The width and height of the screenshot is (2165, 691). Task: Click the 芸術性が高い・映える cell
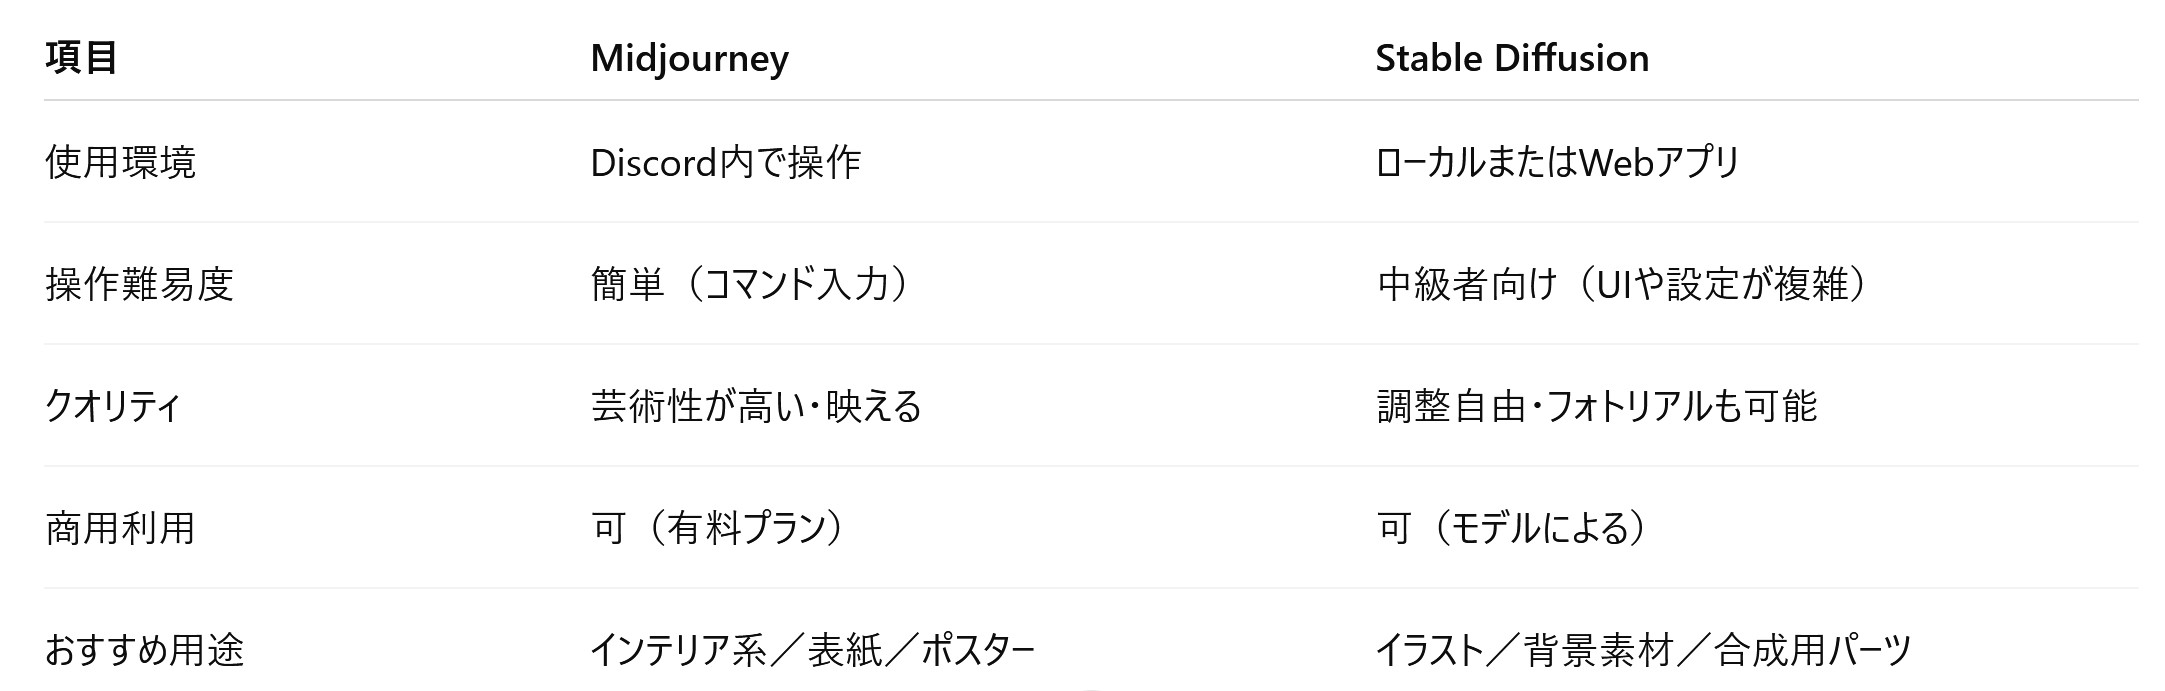[756, 407]
